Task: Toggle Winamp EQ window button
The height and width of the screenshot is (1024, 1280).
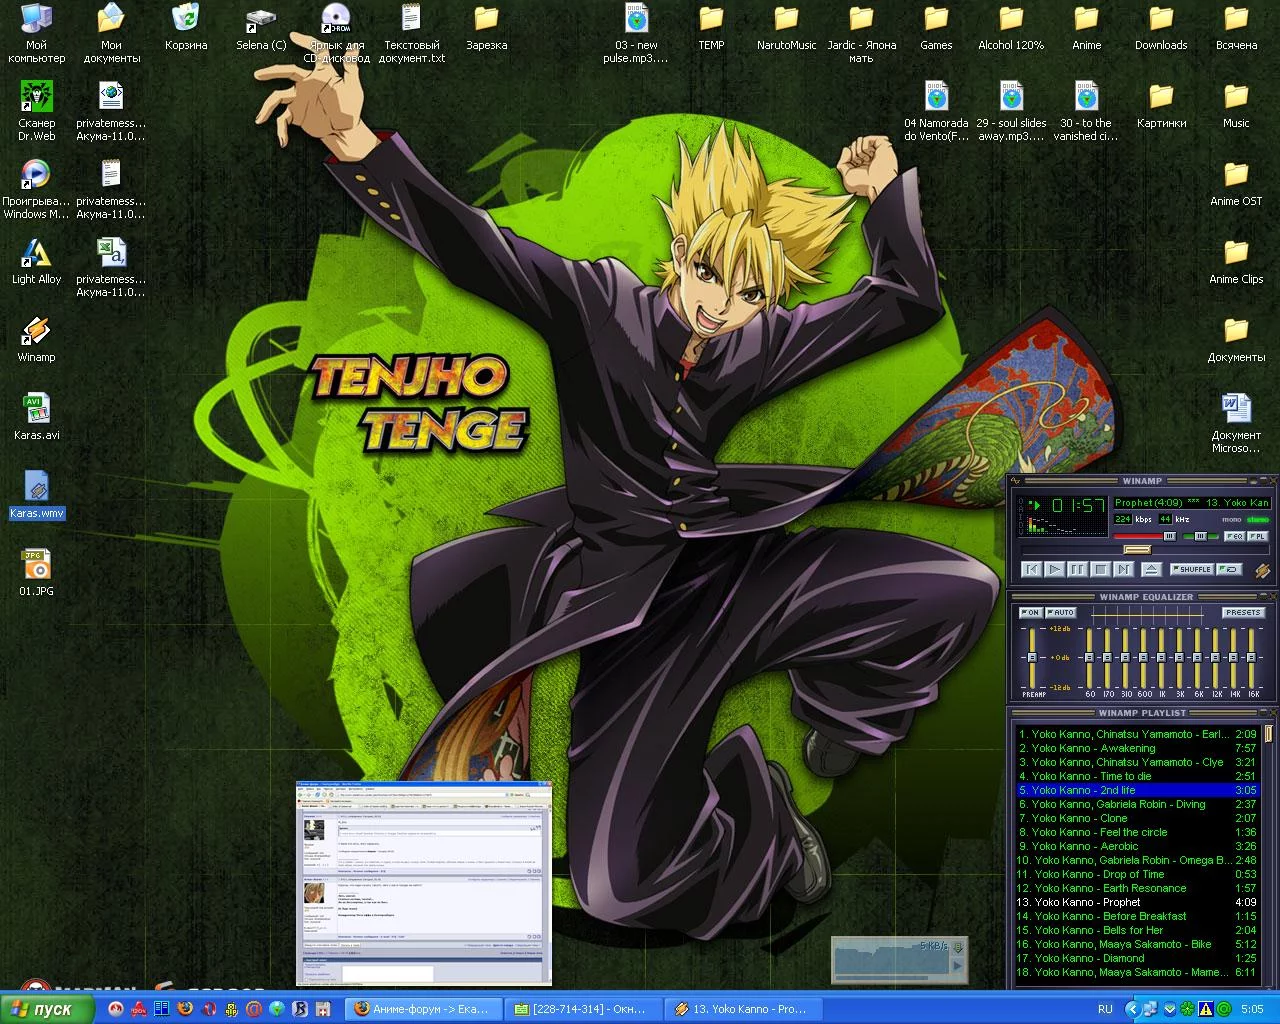Action: (1235, 537)
